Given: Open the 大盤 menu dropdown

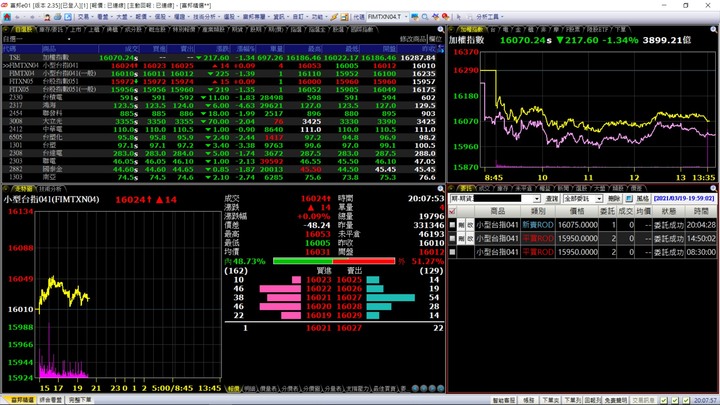Looking at the screenshot, I should click(124, 17).
